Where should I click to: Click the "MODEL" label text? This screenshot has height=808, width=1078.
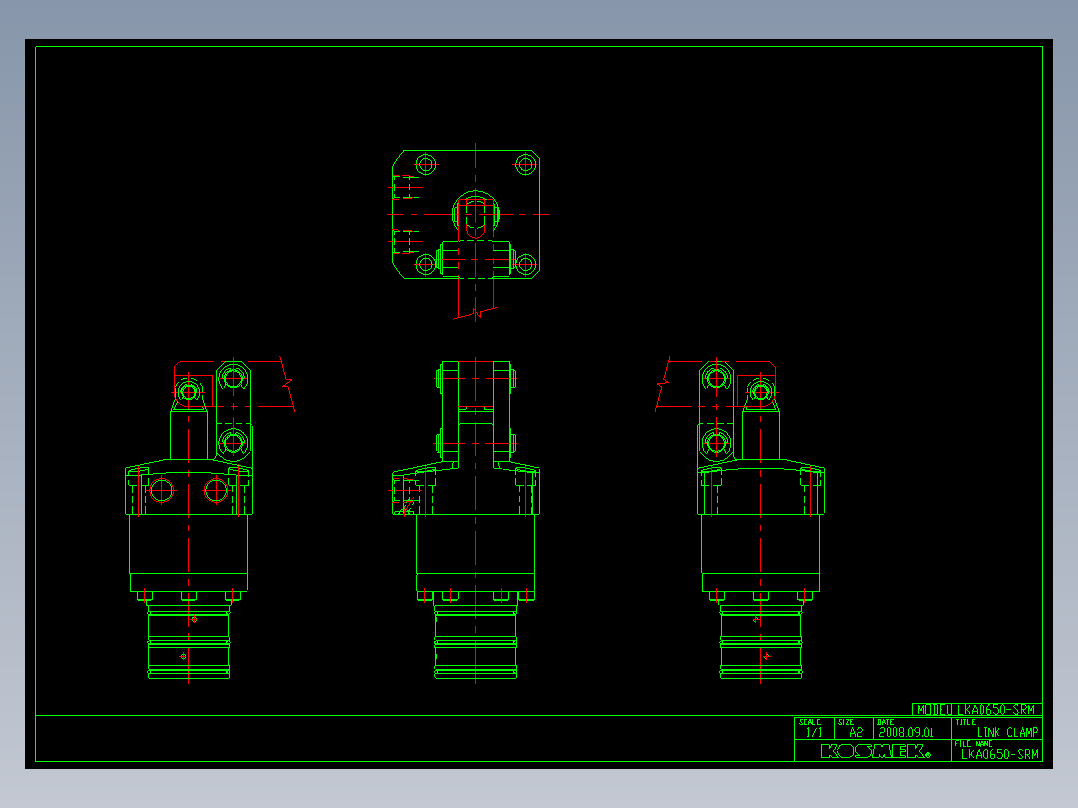[934, 710]
